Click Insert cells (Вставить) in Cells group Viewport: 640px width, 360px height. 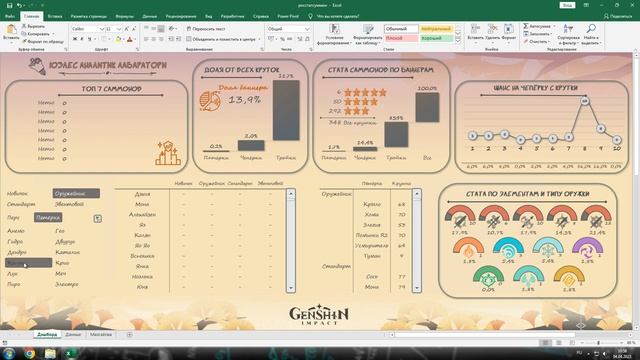coord(475,32)
